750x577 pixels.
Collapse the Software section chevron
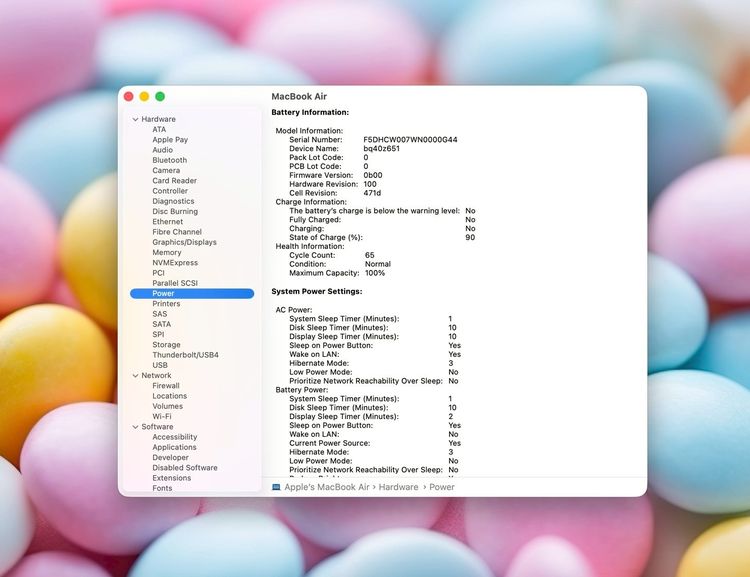pos(135,427)
